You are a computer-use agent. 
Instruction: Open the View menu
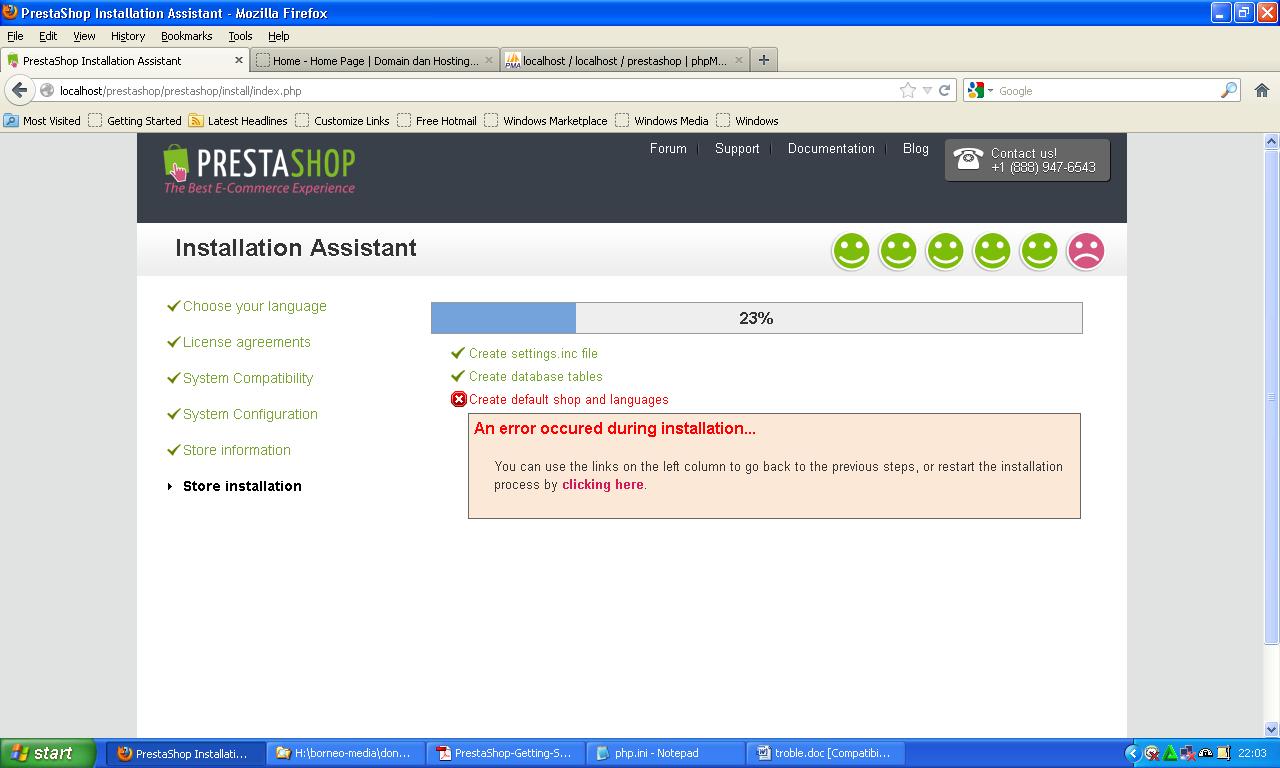[84, 36]
